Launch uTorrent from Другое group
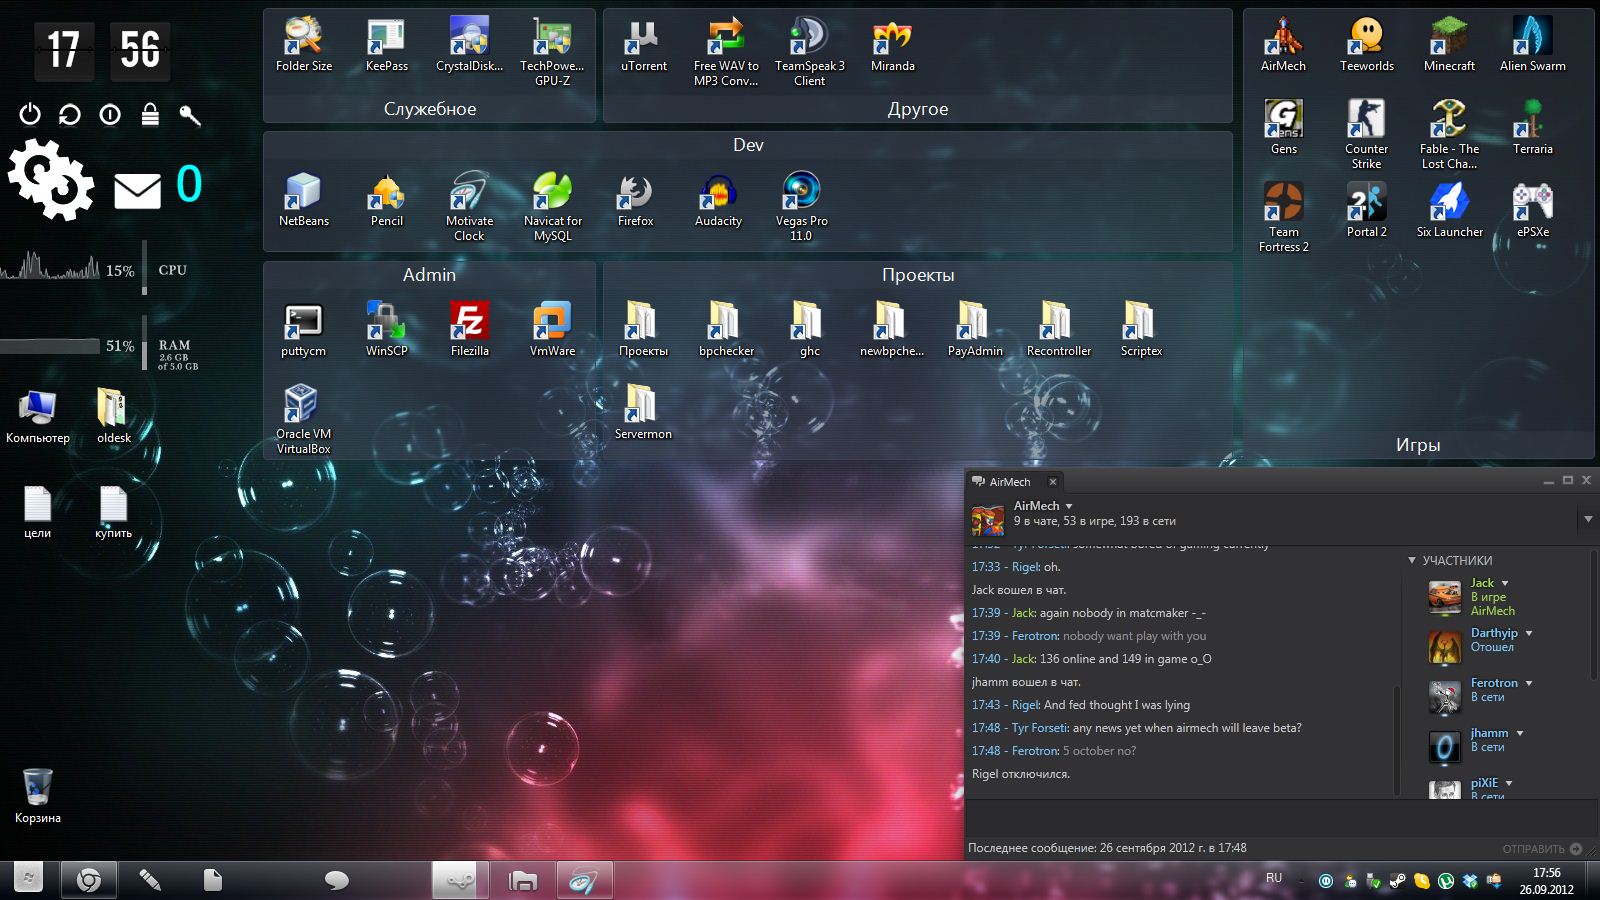The width and height of the screenshot is (1600, 900). (643, 45)
